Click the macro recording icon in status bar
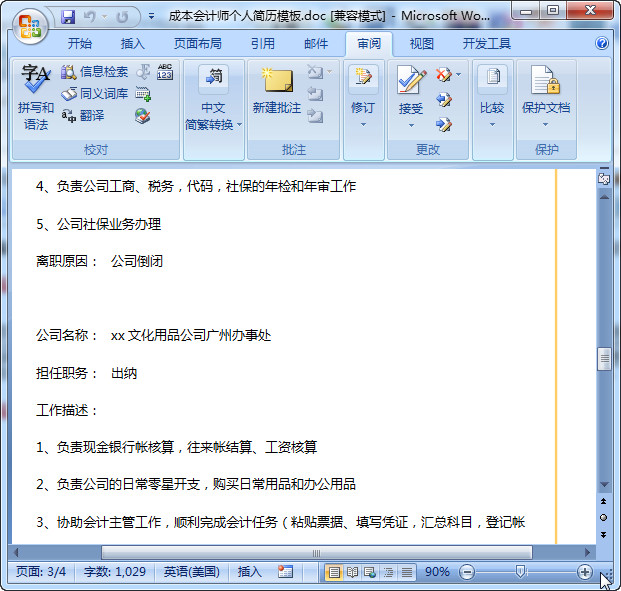The image size is (621, 591). coord(285,572)
